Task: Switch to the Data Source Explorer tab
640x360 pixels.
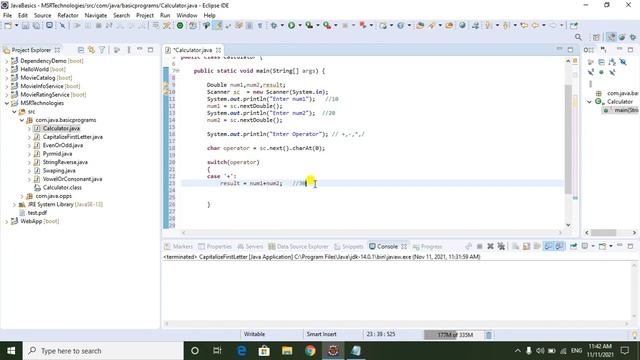Action: click(x=298, y=247)
